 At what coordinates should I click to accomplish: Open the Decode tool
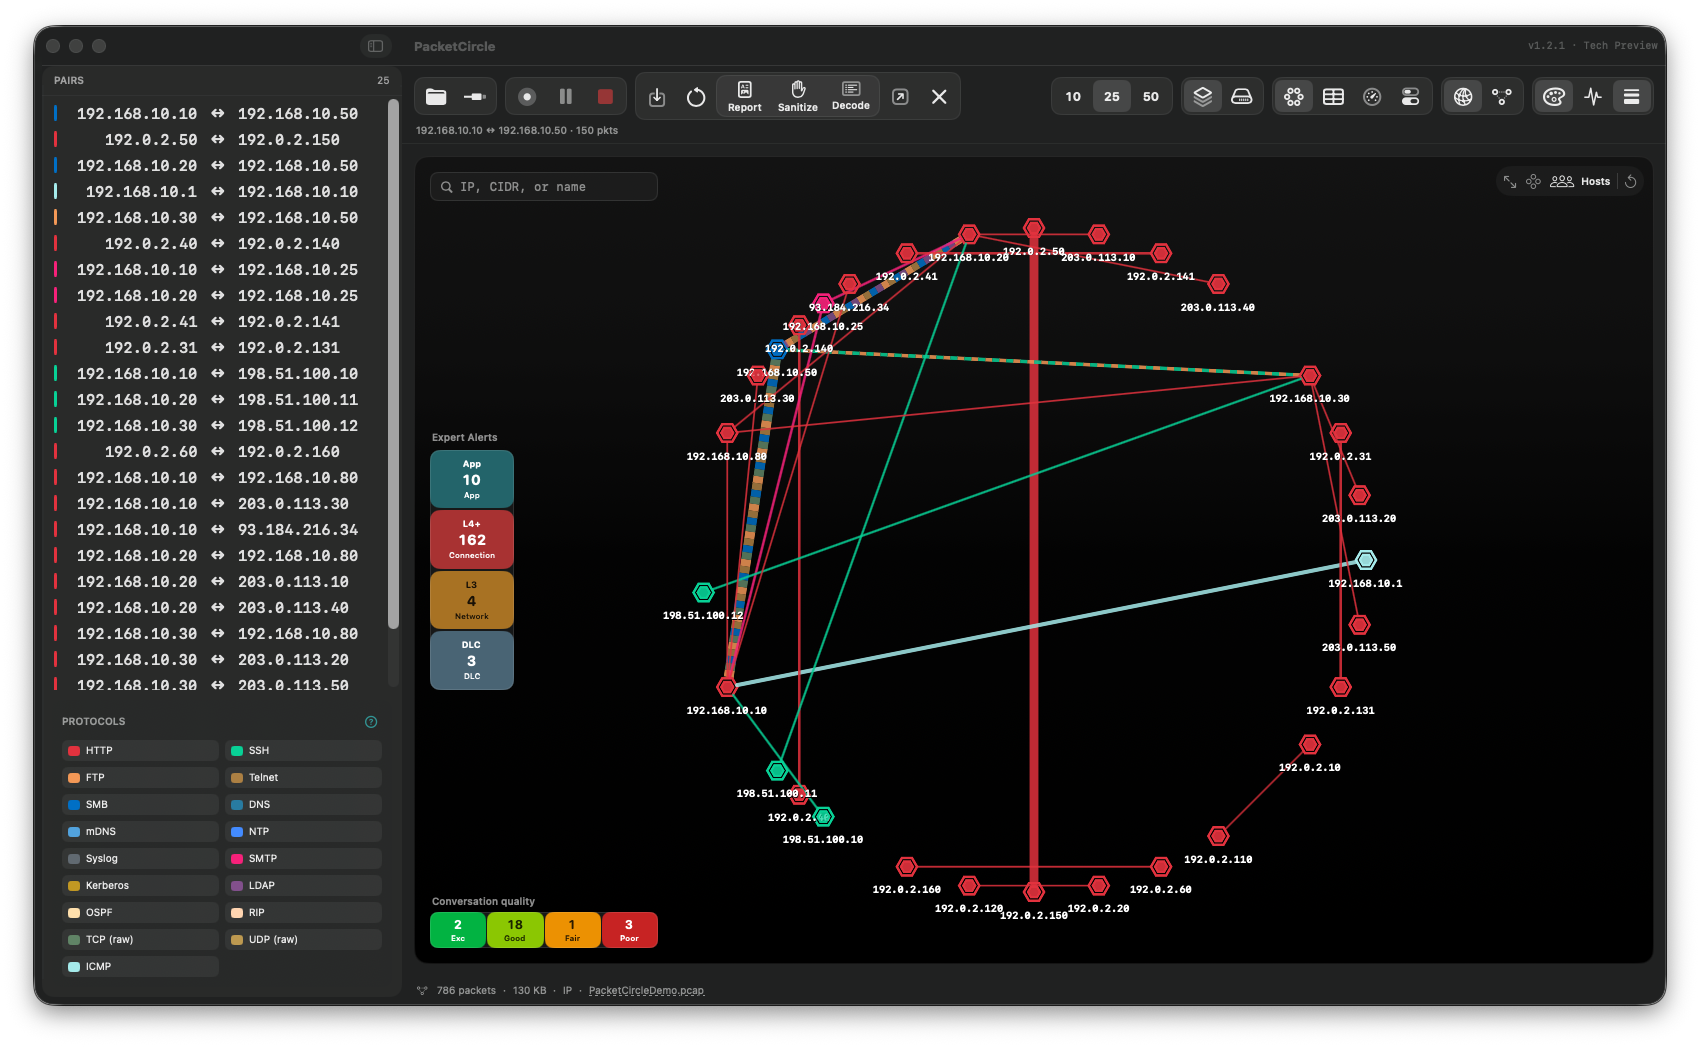point(851,97)
